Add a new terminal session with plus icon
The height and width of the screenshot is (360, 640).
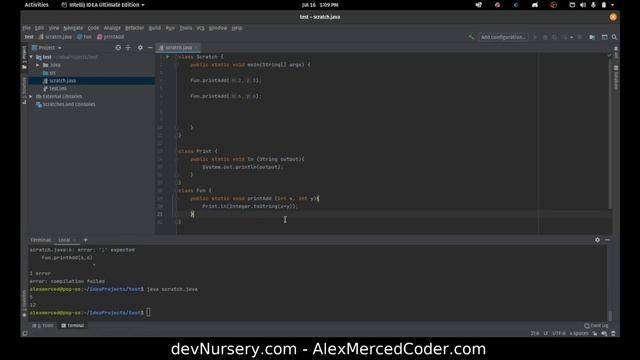click(86, 240)
